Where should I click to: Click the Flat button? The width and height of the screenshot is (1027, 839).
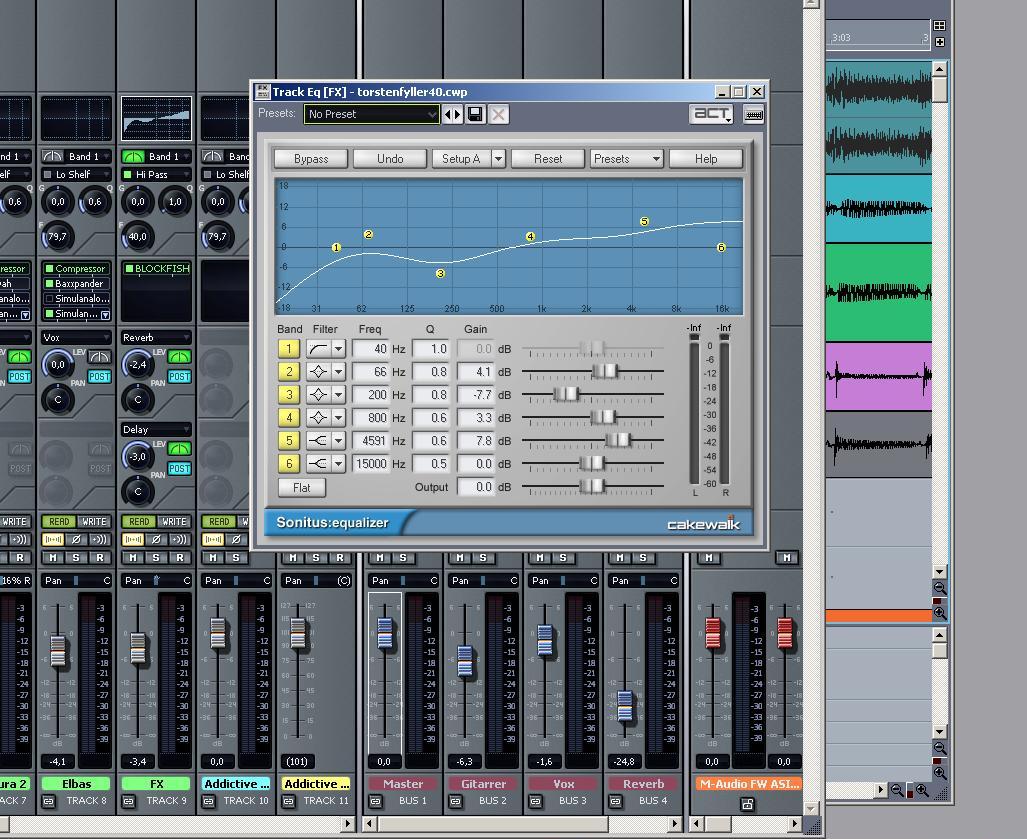pyautogui.click(x=302, y=487)
